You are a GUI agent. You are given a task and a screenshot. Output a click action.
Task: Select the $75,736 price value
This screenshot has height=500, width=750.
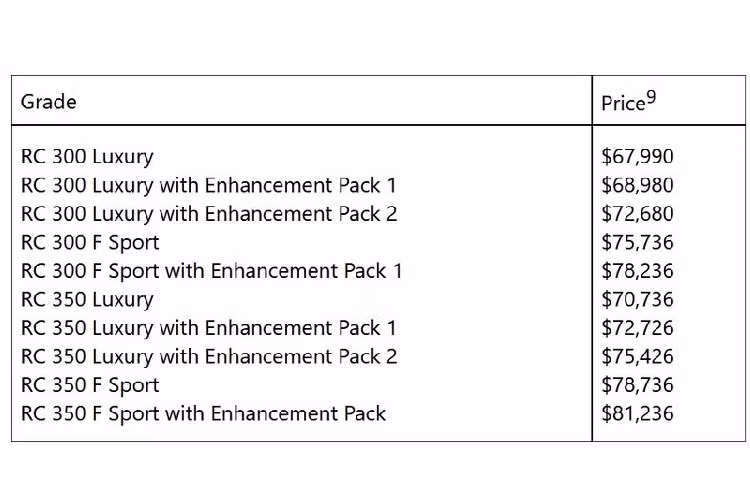637,242
